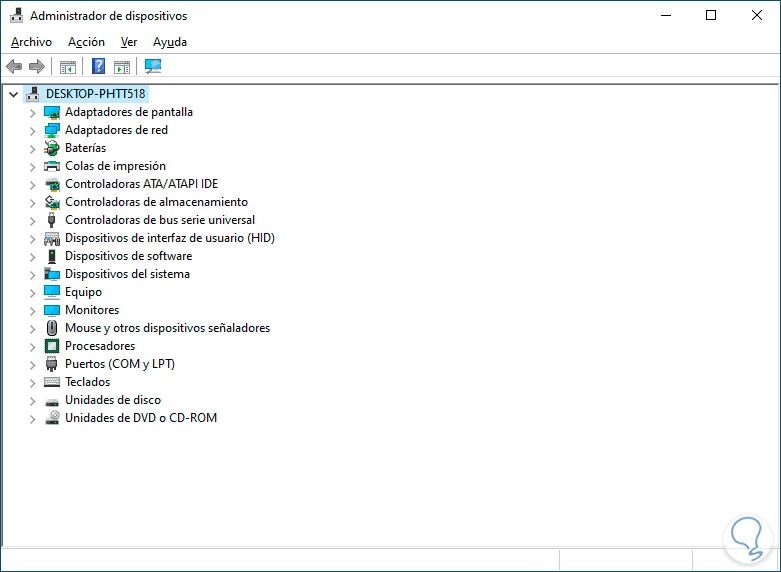Click the Back arrow toolbar icon
The width and height of the screenshot is (781, 572).
tap(14, 66)
